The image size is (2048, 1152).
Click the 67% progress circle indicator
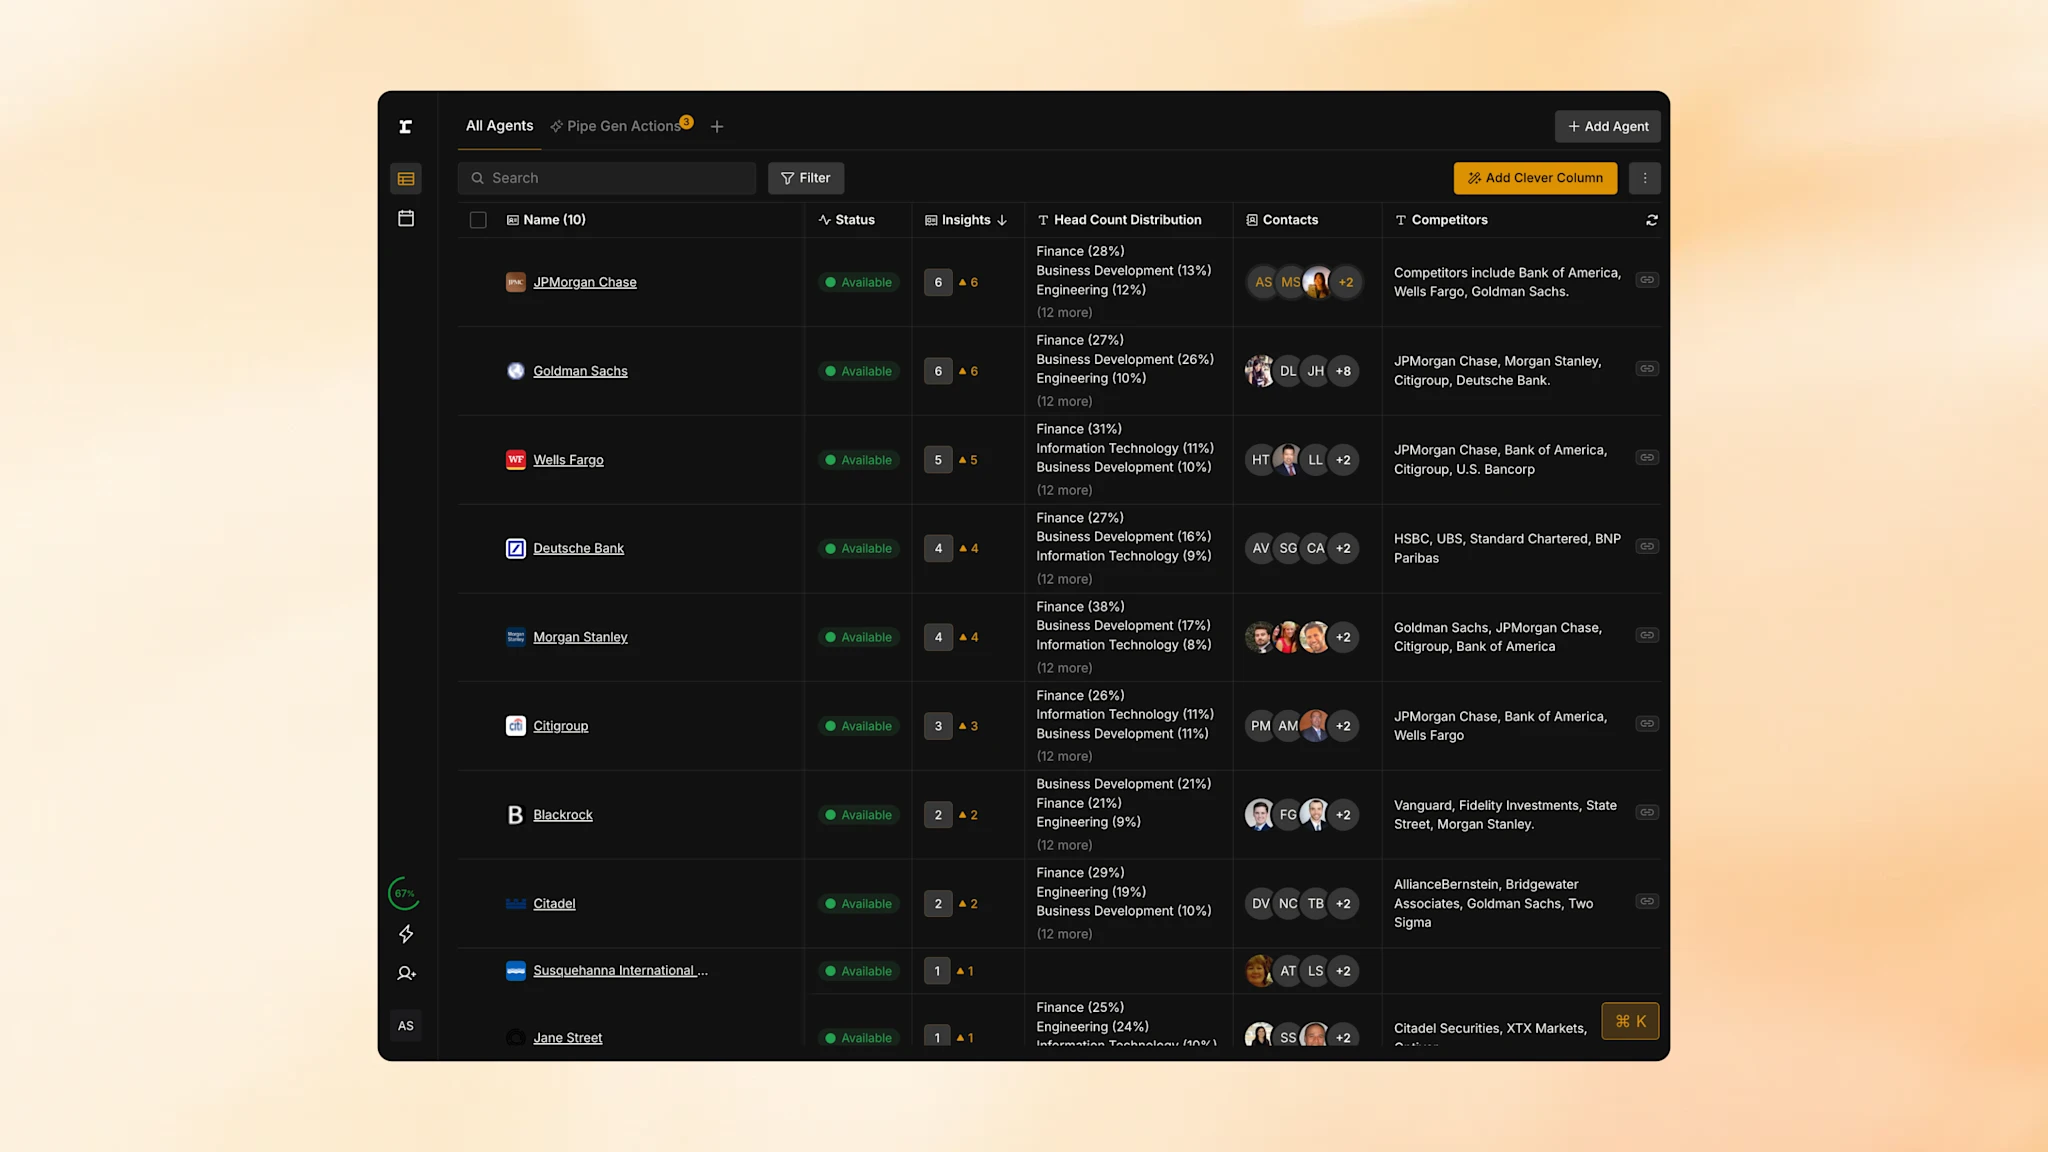click(404, 893)
